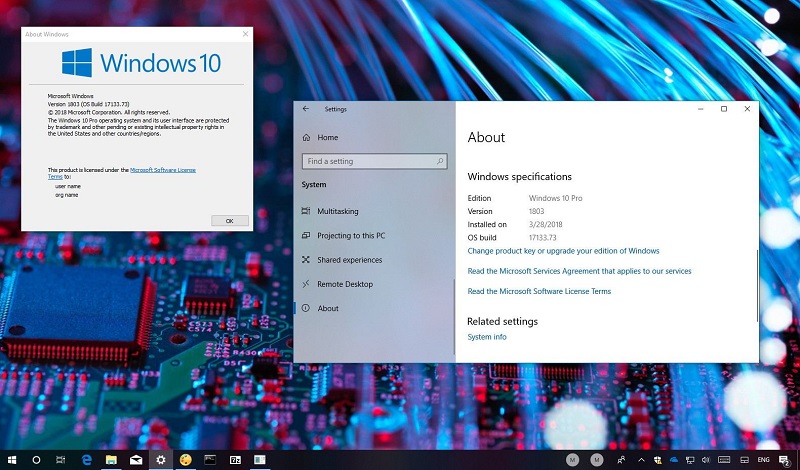Launch Microsoft Edge from the taskbar
The height and width of the screenshot is (470, 800).
click(x=87, y=460)
